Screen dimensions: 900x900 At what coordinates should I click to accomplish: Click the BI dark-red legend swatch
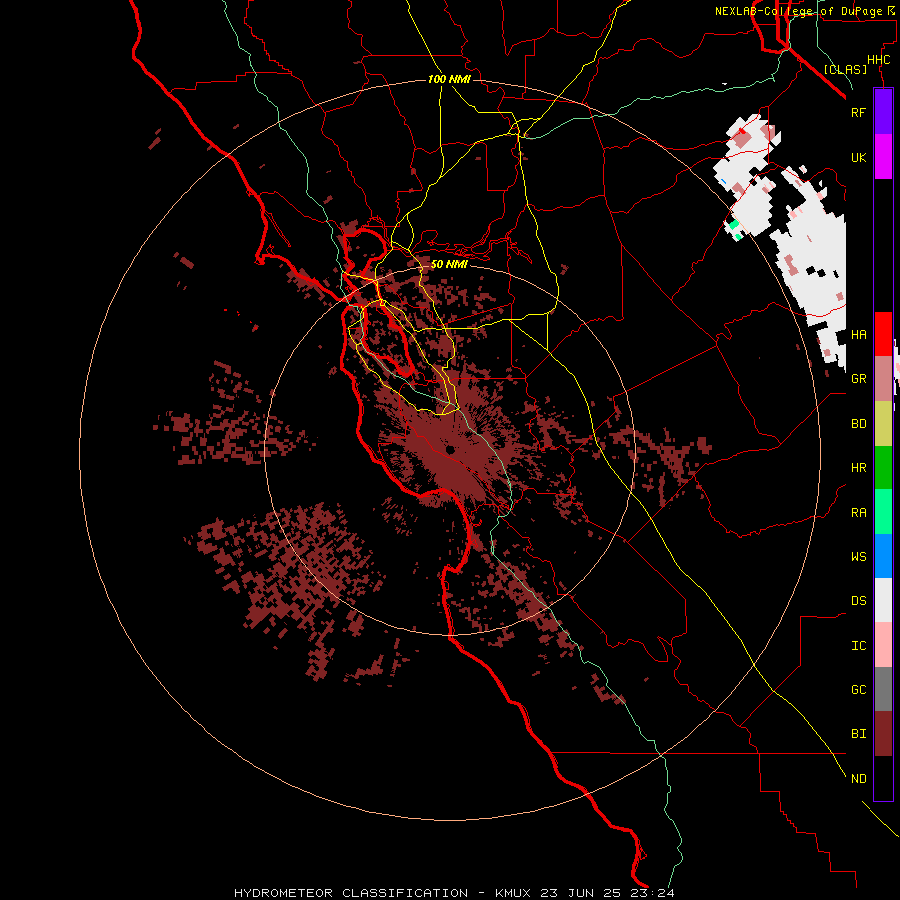883,734
